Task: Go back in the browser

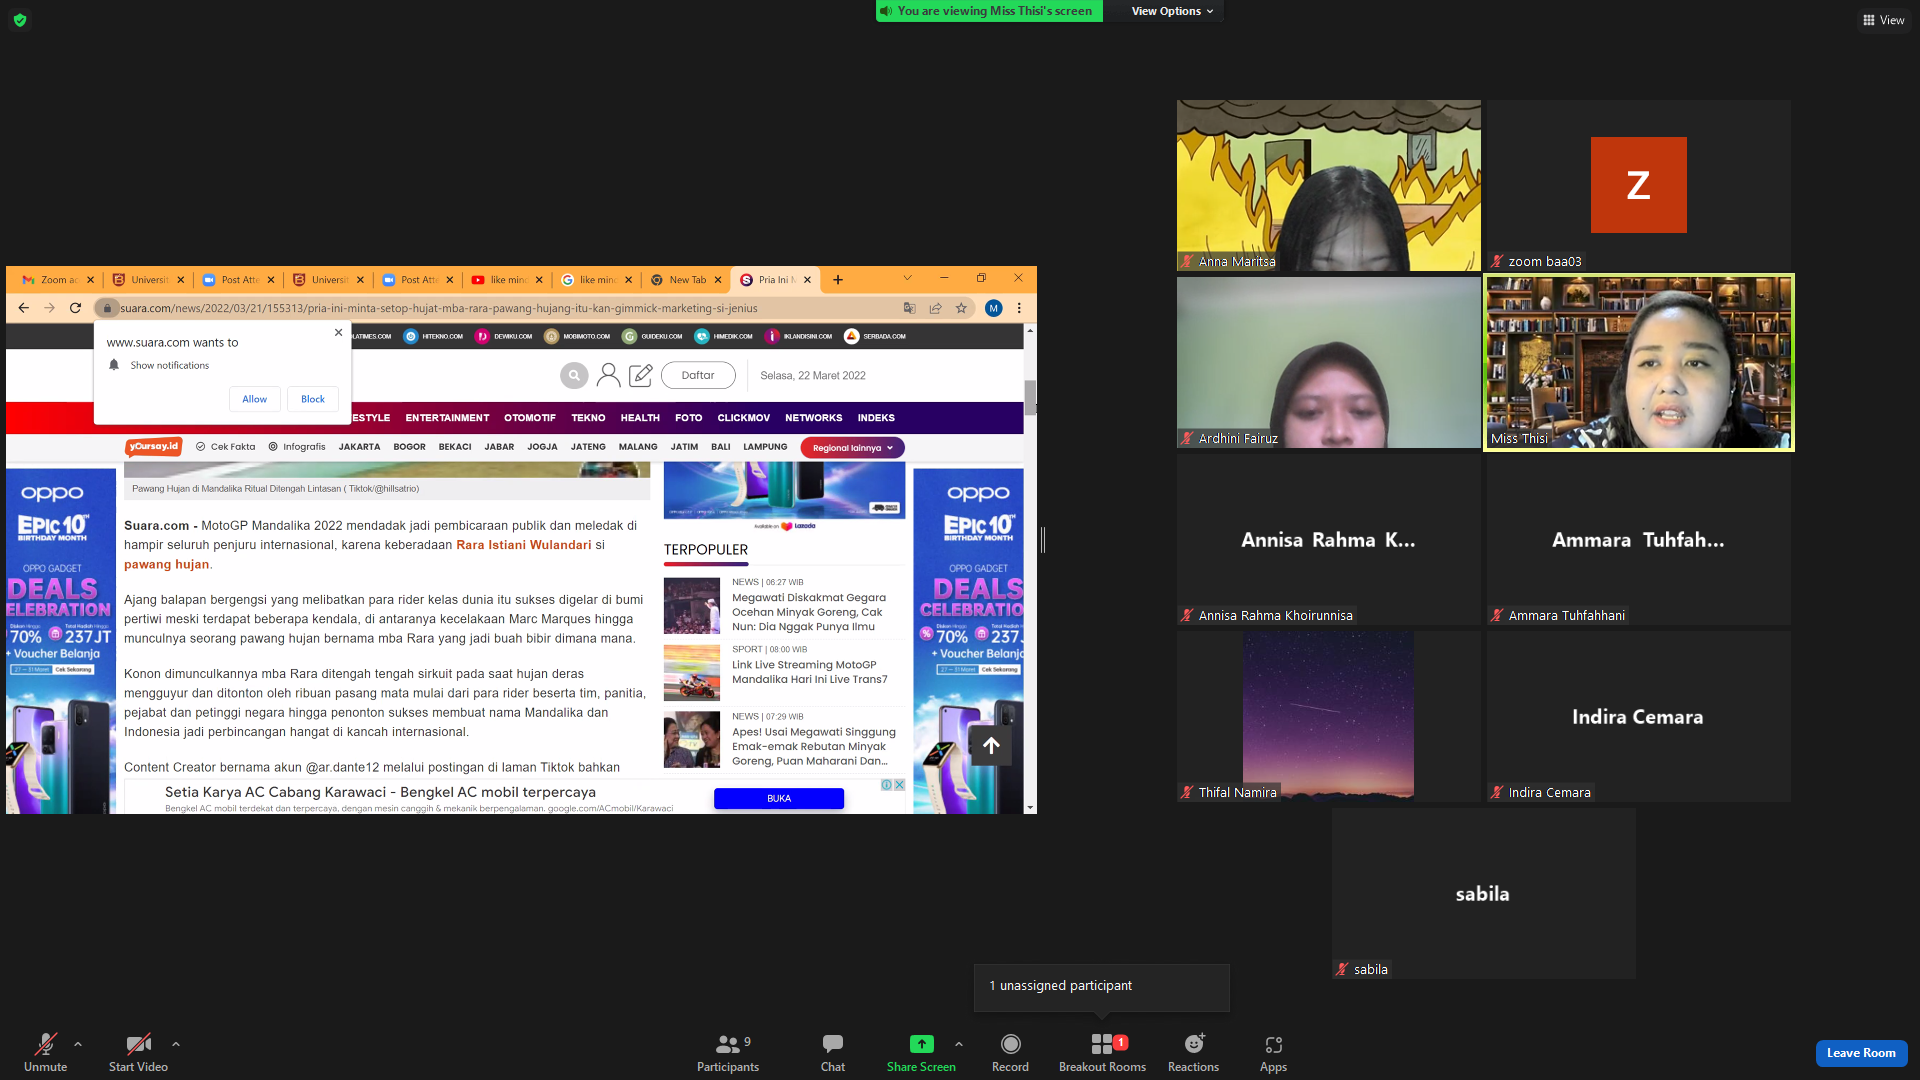Action: pyautogui.click(x=23, y=308)
